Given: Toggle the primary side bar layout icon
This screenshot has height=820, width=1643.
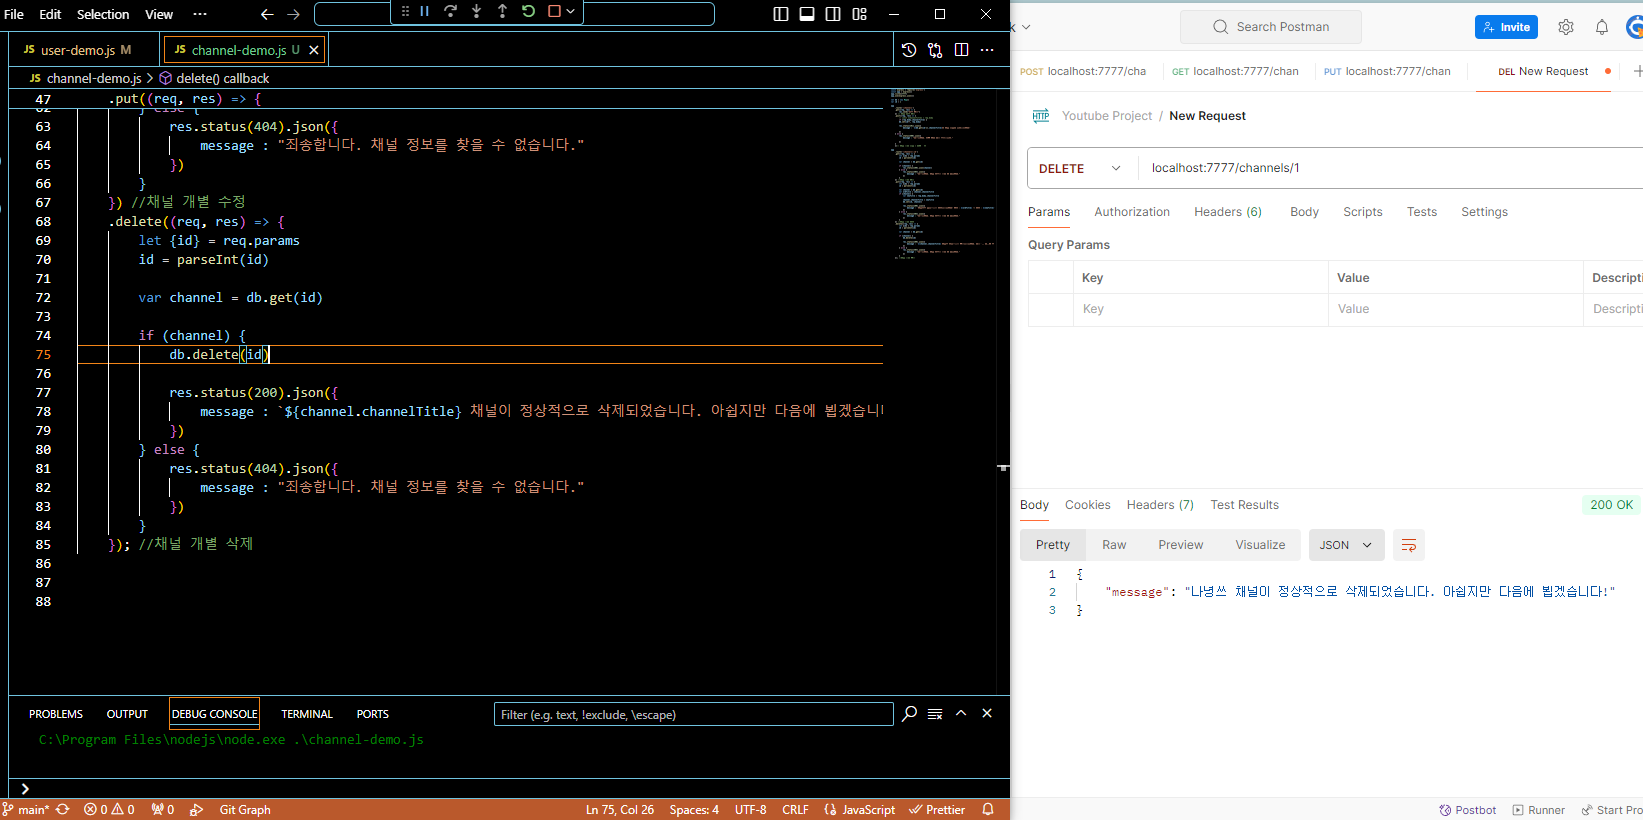Looking at the screenshot, I should point(781,14).
